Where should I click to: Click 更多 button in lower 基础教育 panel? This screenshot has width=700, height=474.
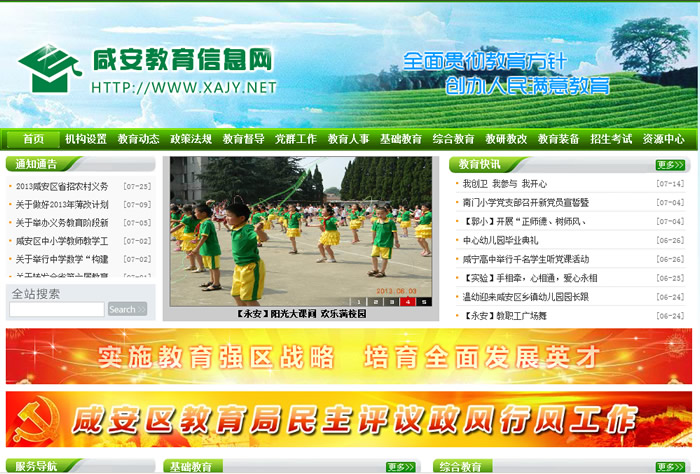point(400,467)
